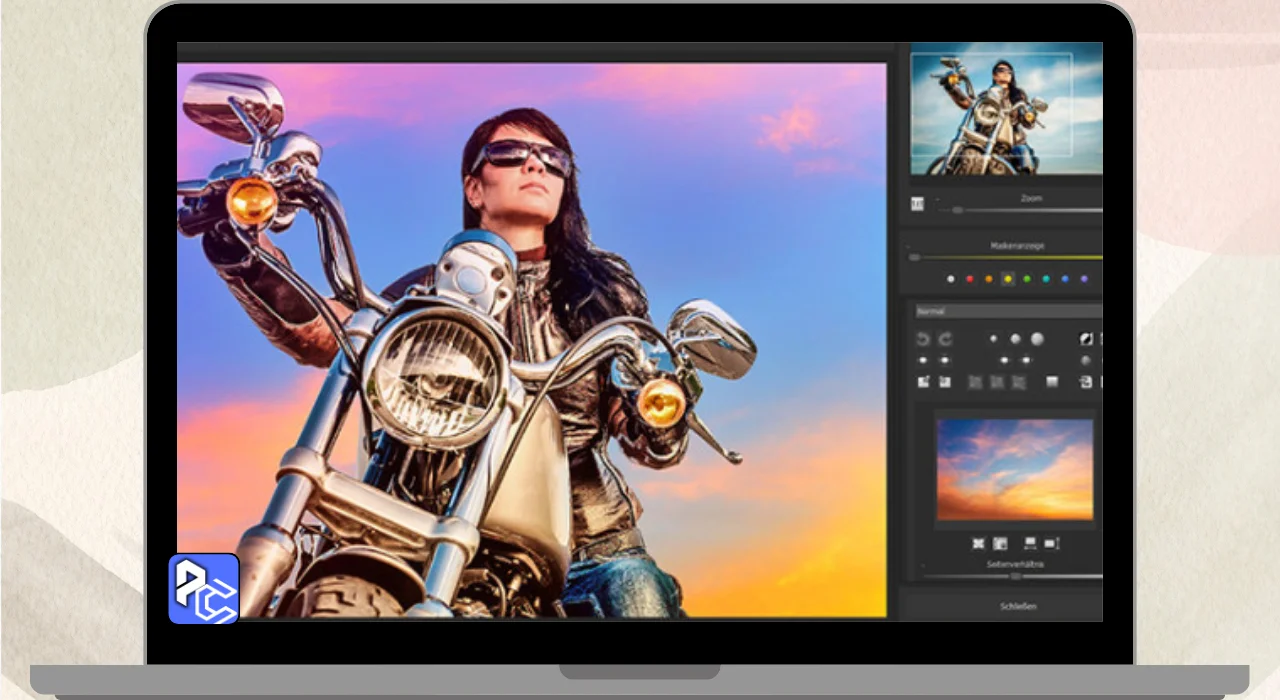Screen dimensions: 1280x700
Task: Select the sunset sky preview thumbnail
Action: [x=1015, y=469]
